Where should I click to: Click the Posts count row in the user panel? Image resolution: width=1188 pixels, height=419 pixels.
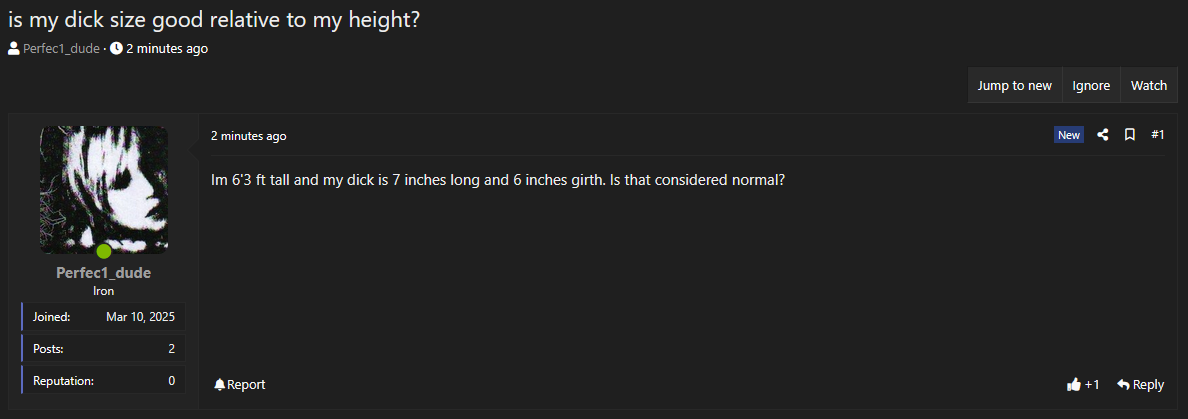click(x=104, y=348)
